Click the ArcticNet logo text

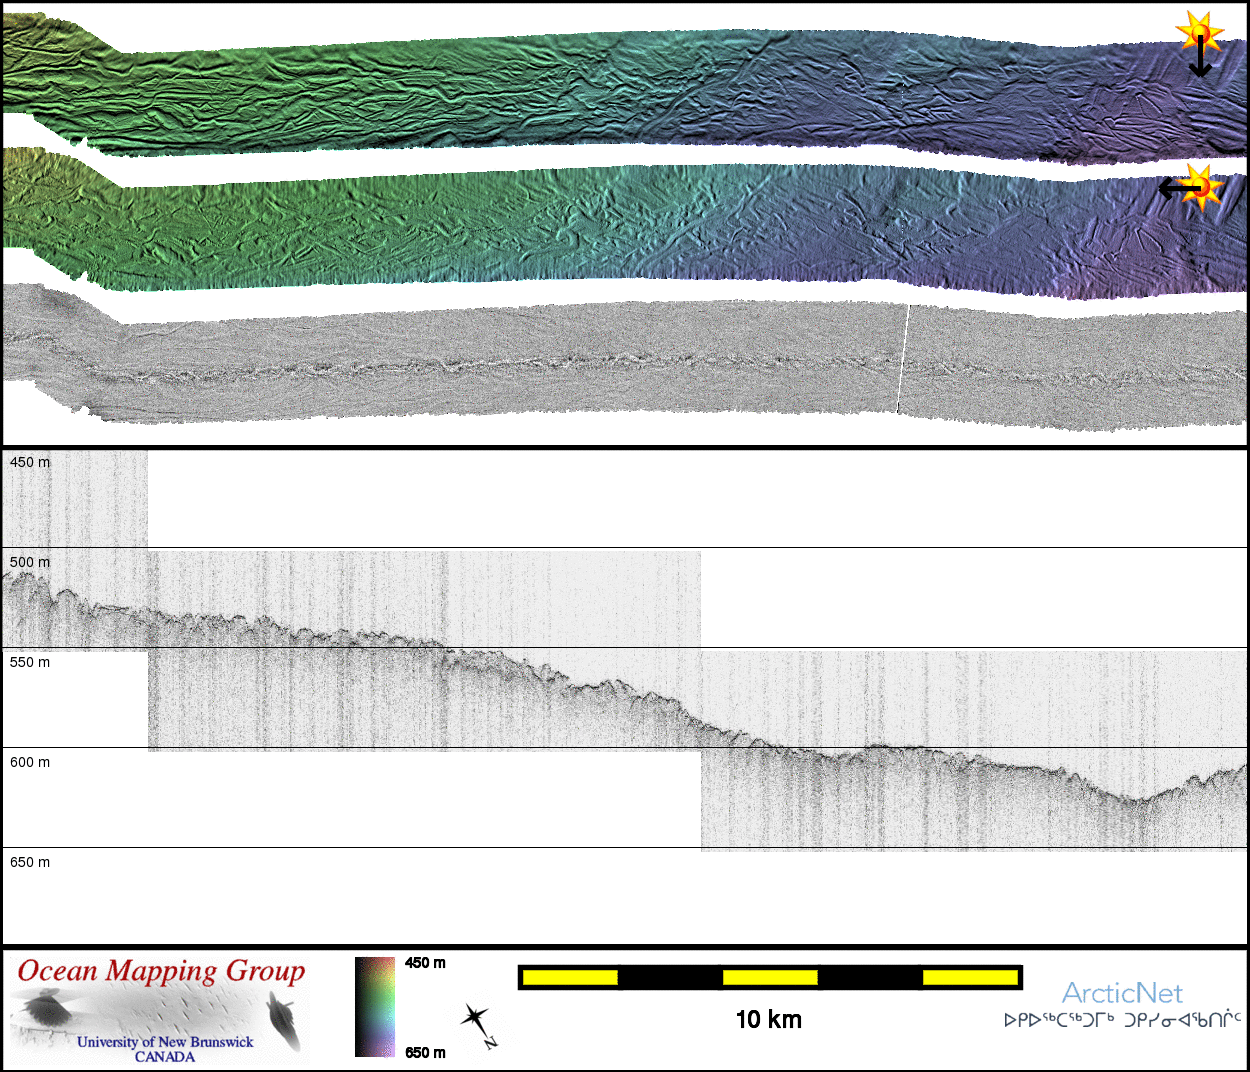(1122, 993)
